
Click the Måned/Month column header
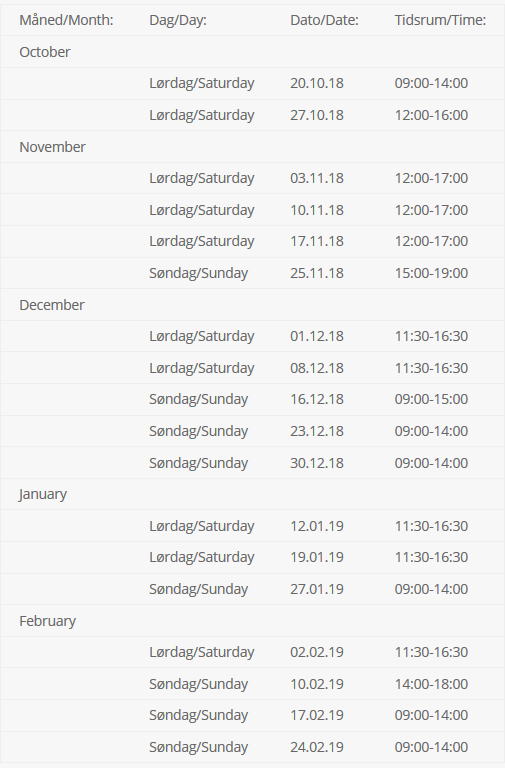66,20
